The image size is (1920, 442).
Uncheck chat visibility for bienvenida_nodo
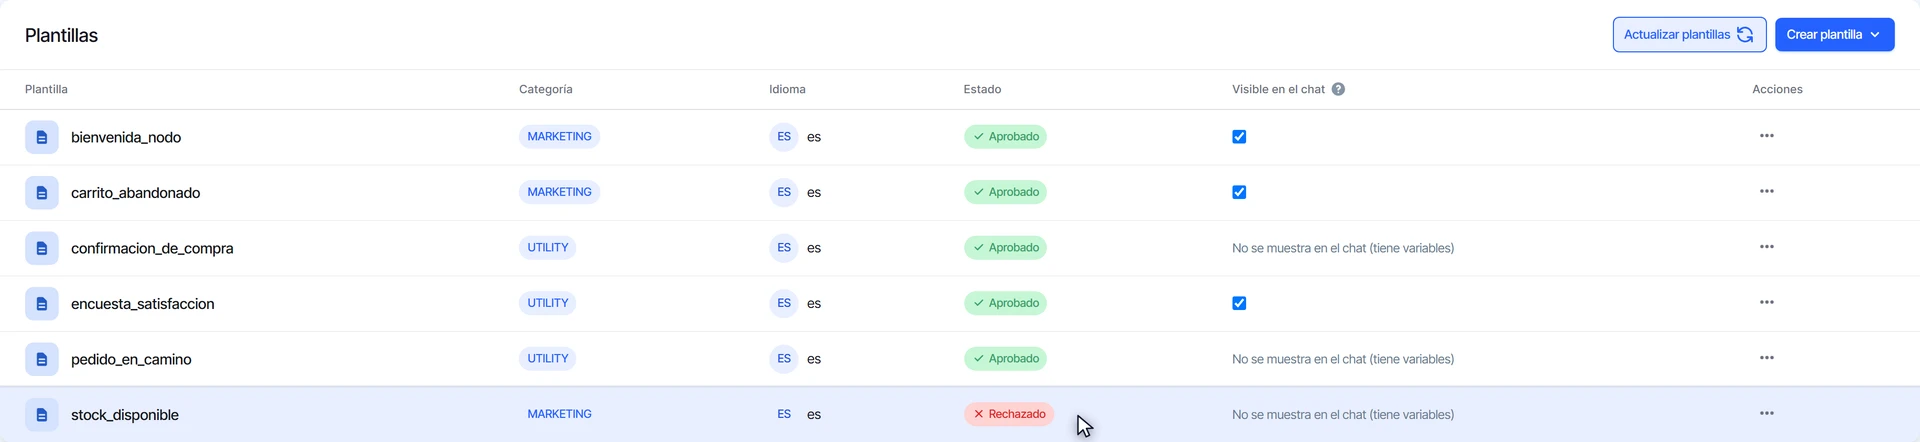[1239, 137]
